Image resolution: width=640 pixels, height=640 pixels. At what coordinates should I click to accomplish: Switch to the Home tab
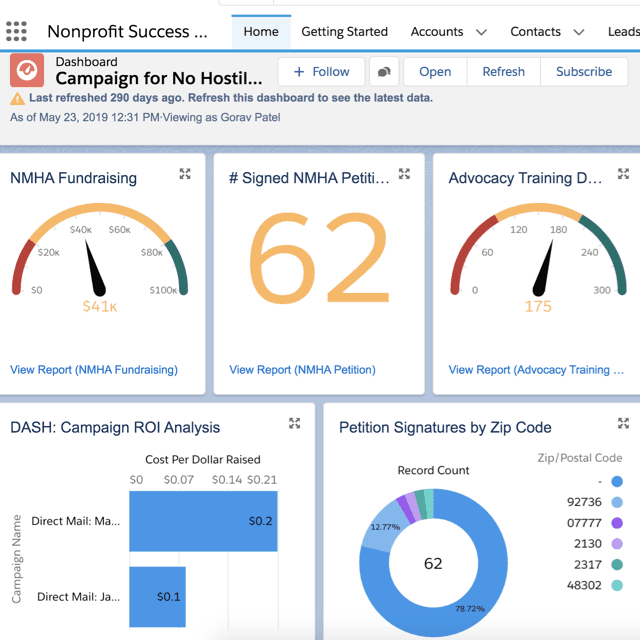(x=261, y=32)
